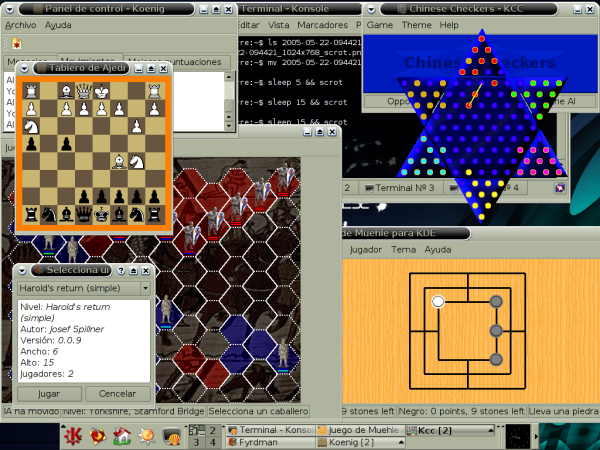Open Ayuda menu in Koenig panel
Image resolution: width=600 pixels, height=450 pixels.
coord(58,25)
